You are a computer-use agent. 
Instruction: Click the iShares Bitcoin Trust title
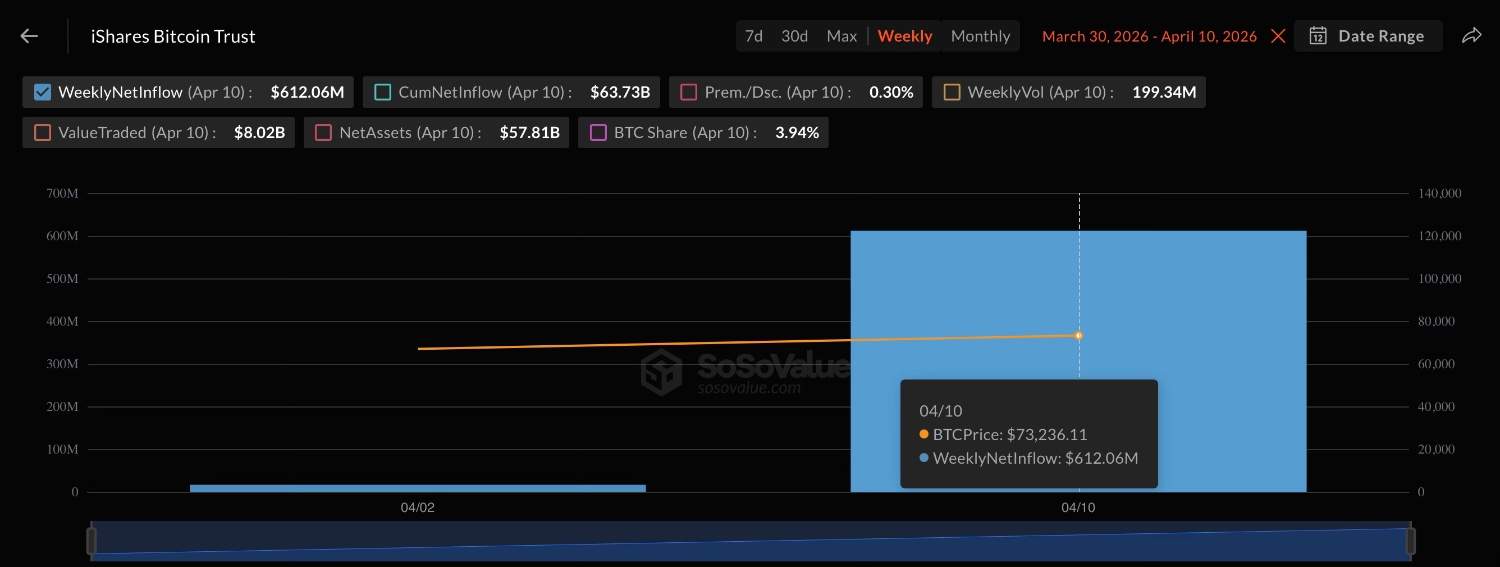click(x=173, y=36)
